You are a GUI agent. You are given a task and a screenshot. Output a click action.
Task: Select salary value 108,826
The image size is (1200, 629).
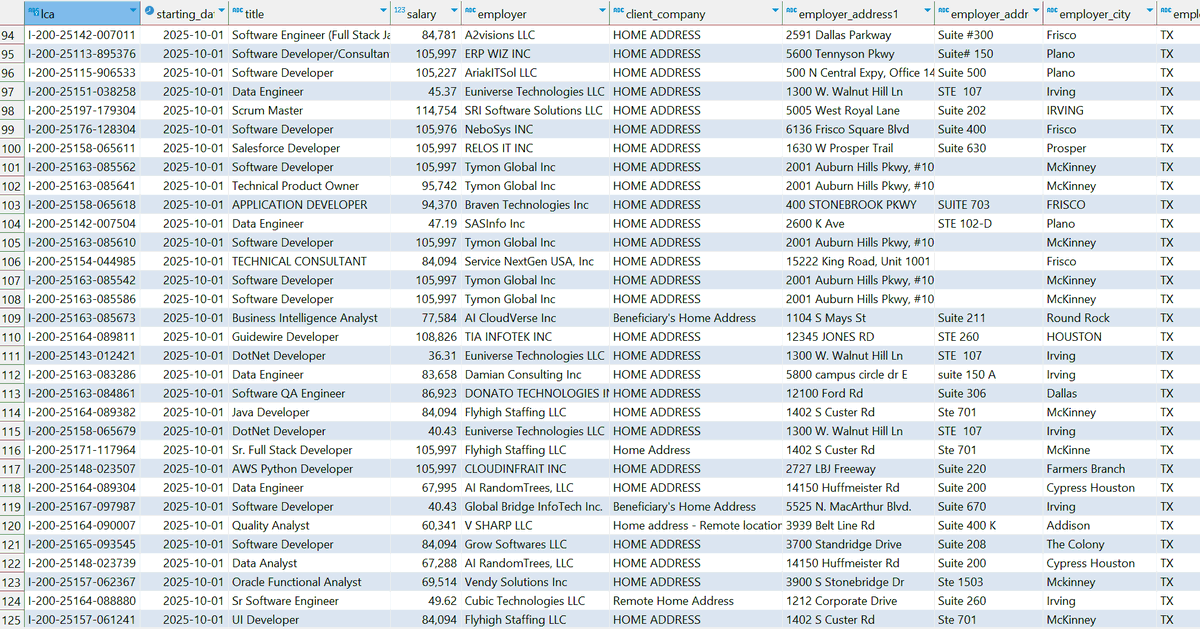pyautogui.click(x=426, y=337)
